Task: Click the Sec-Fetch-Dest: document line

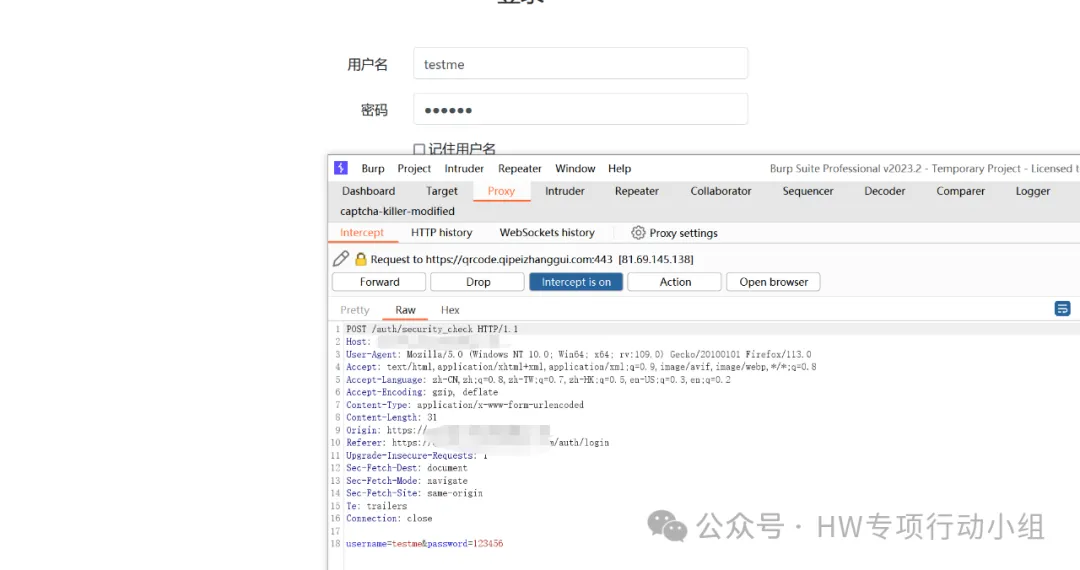Action: 406,468
